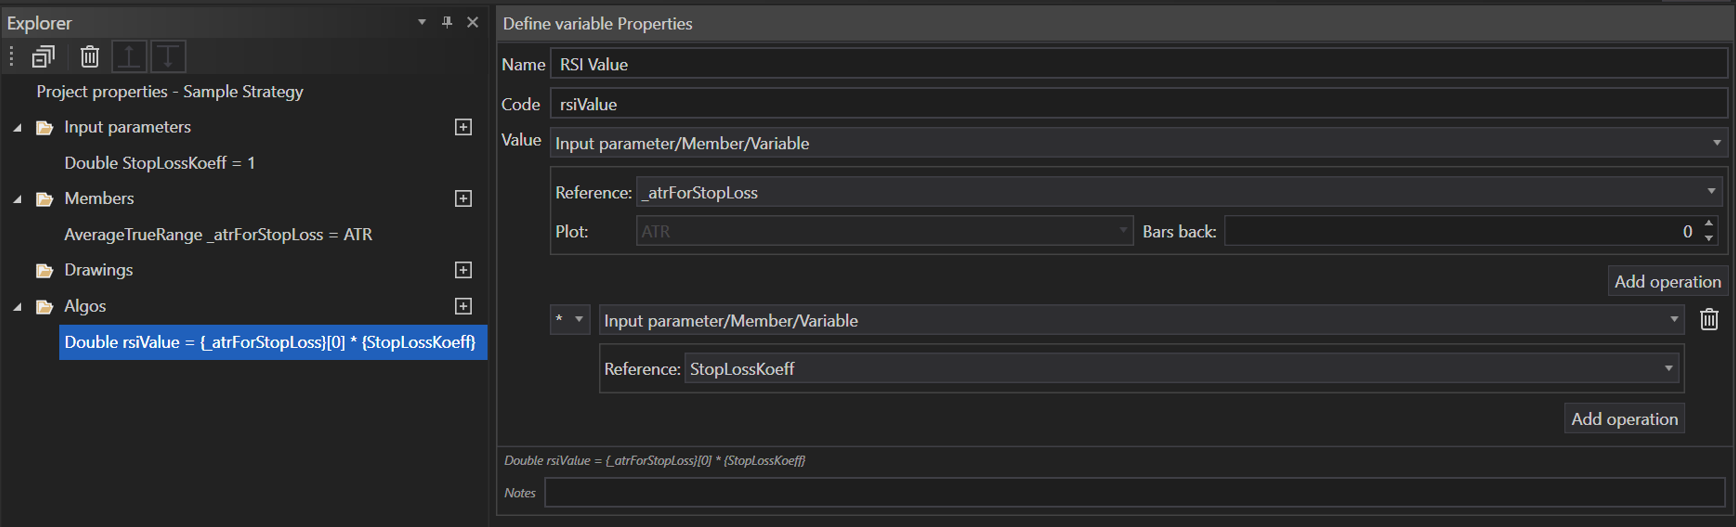The height and width of the screenshot is (527, 1736).
Task: Select Project properties - Sample Strategy item
Action: [169, 92]
